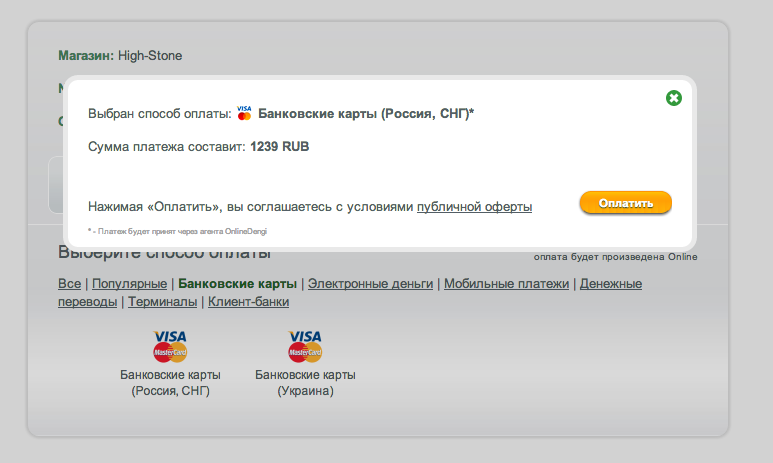773x463 pixels.
Task: Select Visa MasterCard logo for Россия, СНГ
Action: [x=170, y=346]
